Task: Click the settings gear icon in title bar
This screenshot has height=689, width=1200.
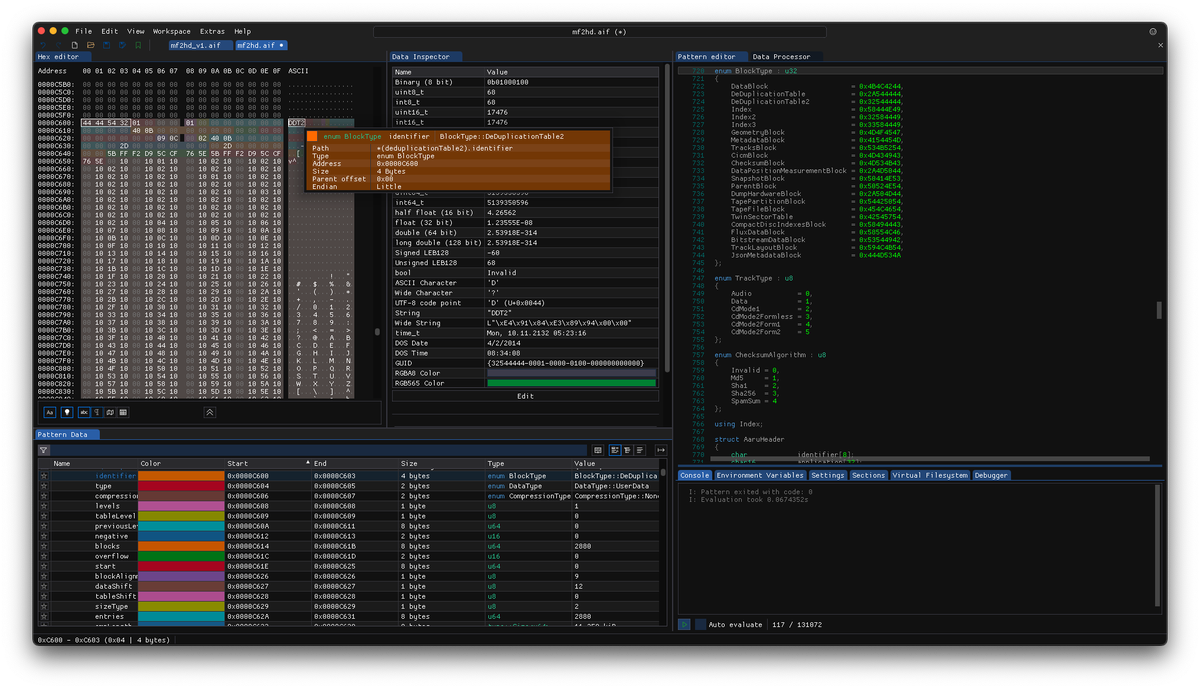Action: [1152, 31]
